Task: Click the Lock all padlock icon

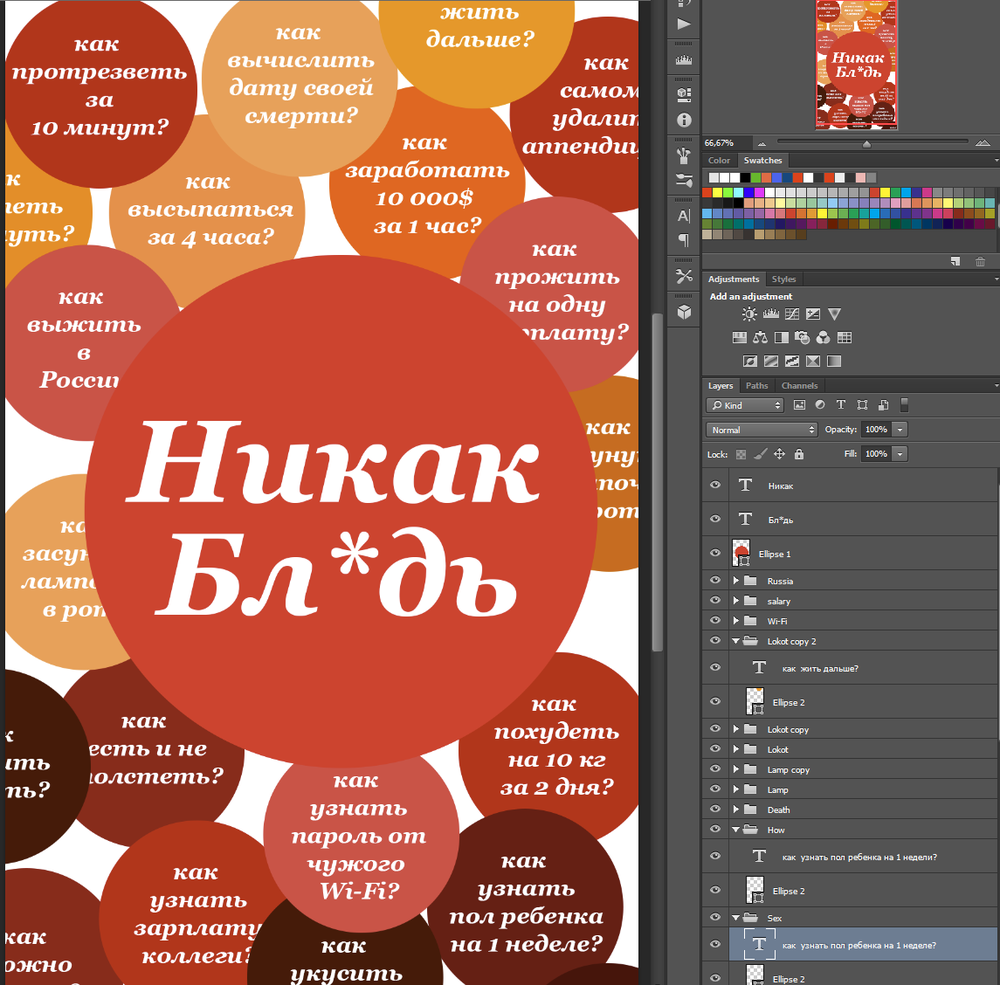Action: (x=798, y=454)
